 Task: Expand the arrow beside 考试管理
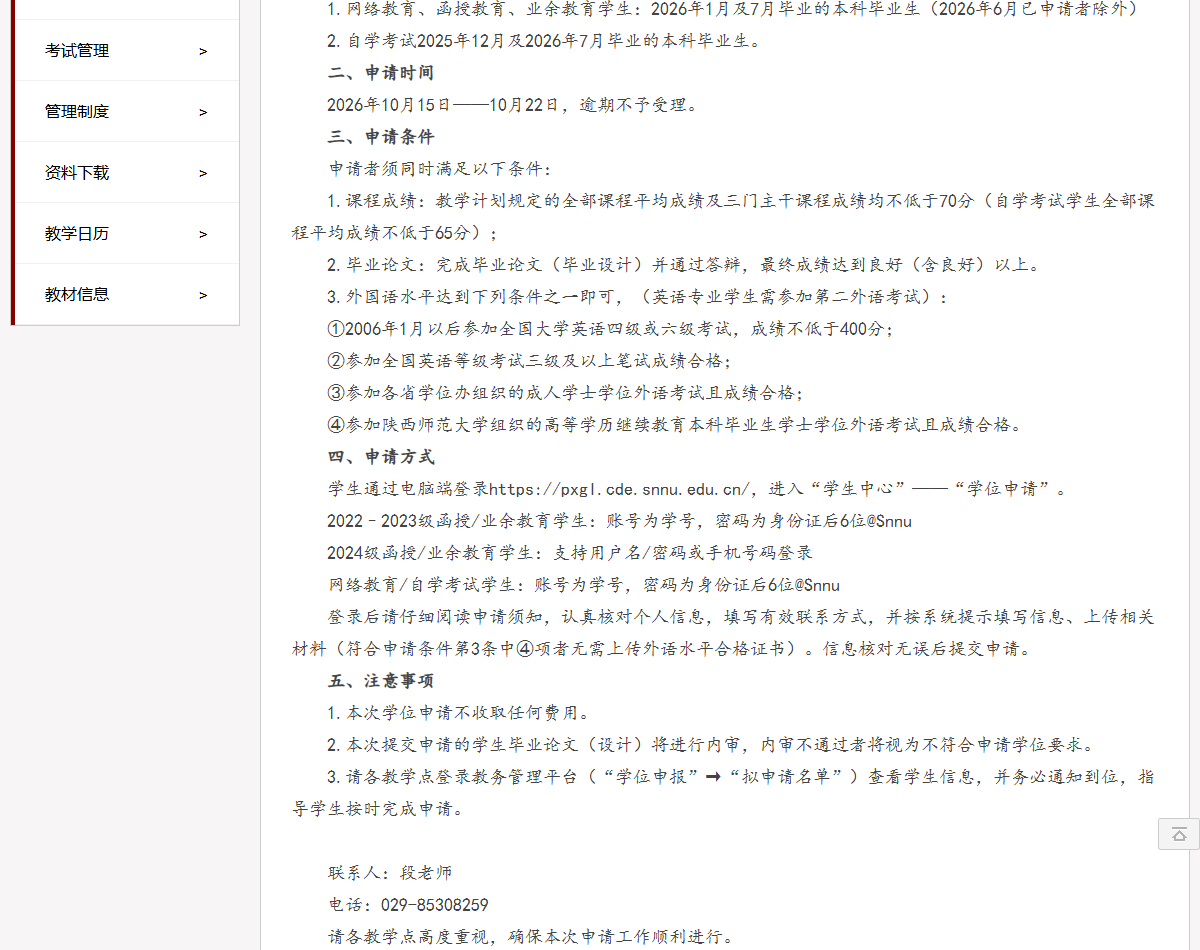pyautogui.click(x=203, y=51)
